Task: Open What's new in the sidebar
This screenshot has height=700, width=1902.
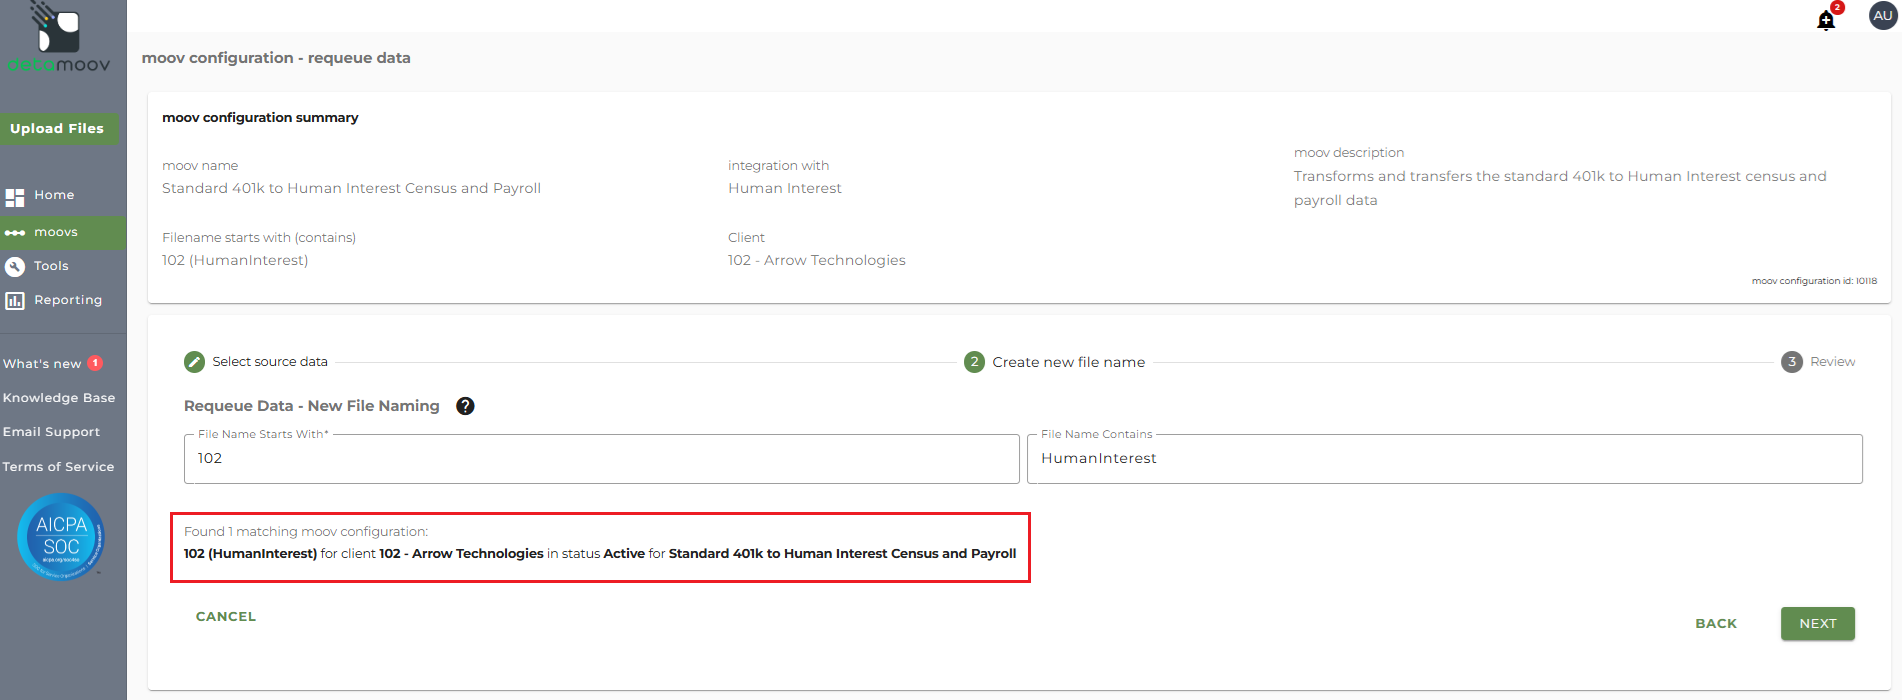Action: click(42, 364)
